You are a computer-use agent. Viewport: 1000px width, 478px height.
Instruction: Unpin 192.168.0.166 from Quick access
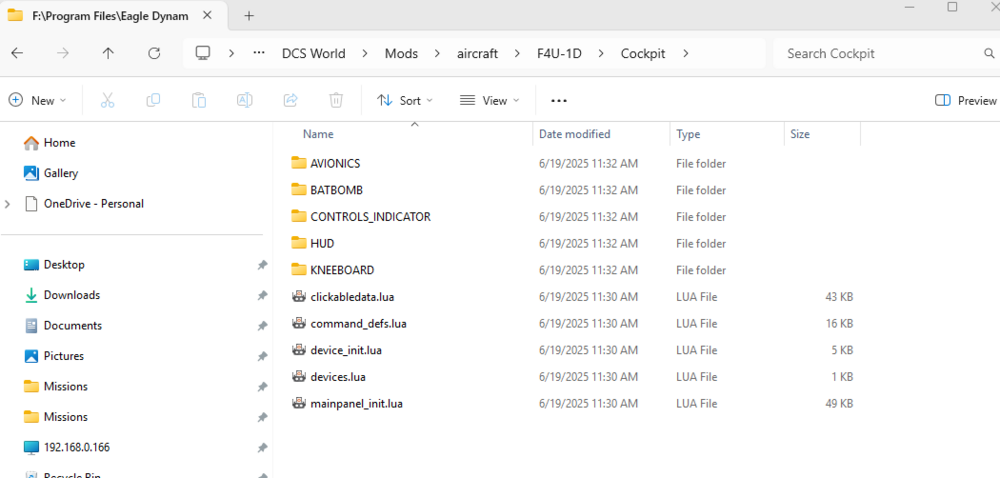click(262, 448)
